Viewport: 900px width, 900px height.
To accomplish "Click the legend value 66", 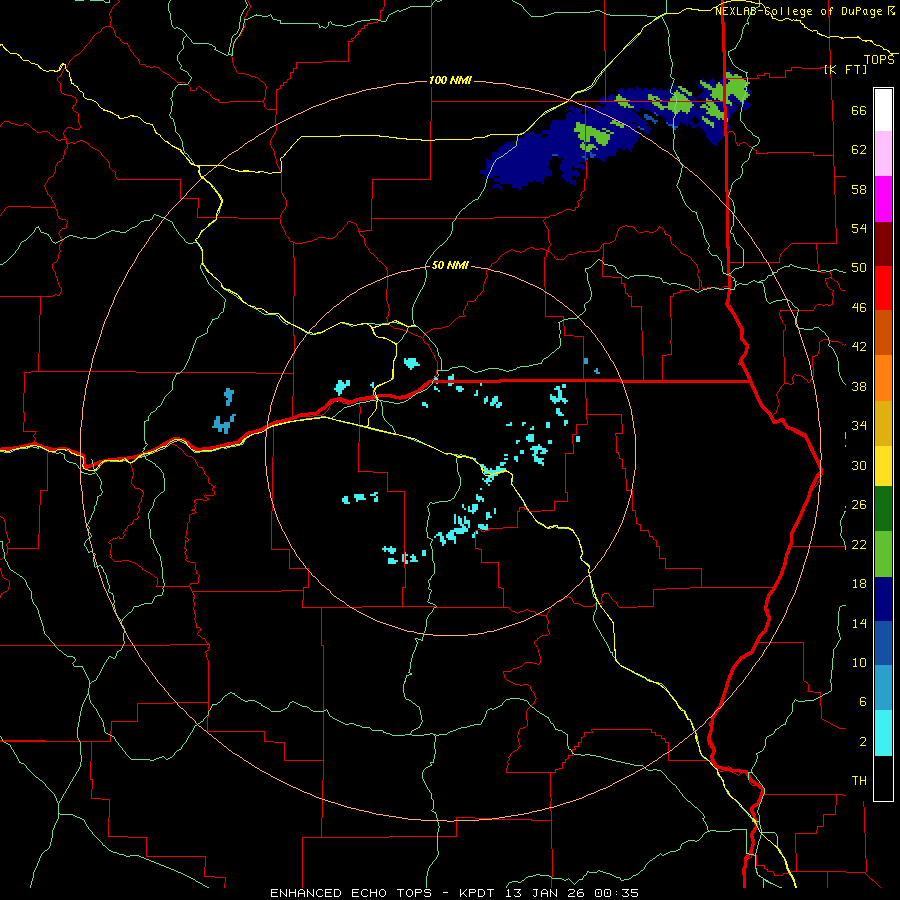I will [x=859, y=111].
